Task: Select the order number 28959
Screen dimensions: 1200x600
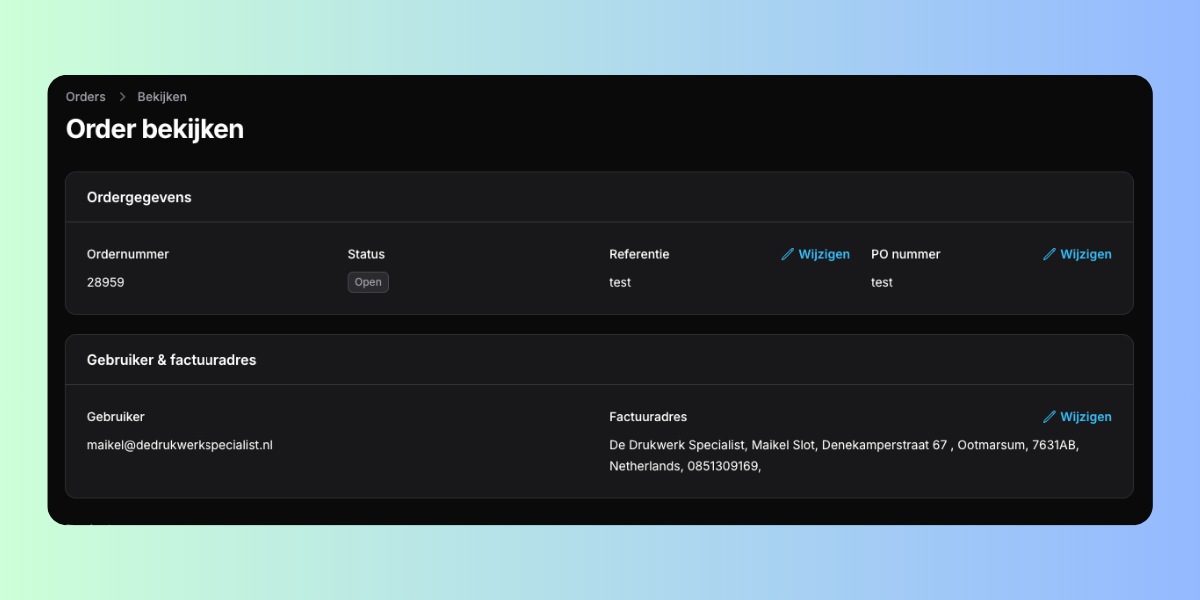Action: pyautogui.click(x=106, y=282)
